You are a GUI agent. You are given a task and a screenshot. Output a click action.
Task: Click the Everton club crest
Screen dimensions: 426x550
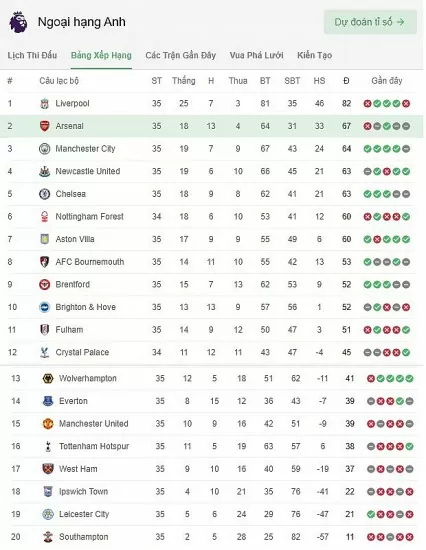click(x=48, y=401)
